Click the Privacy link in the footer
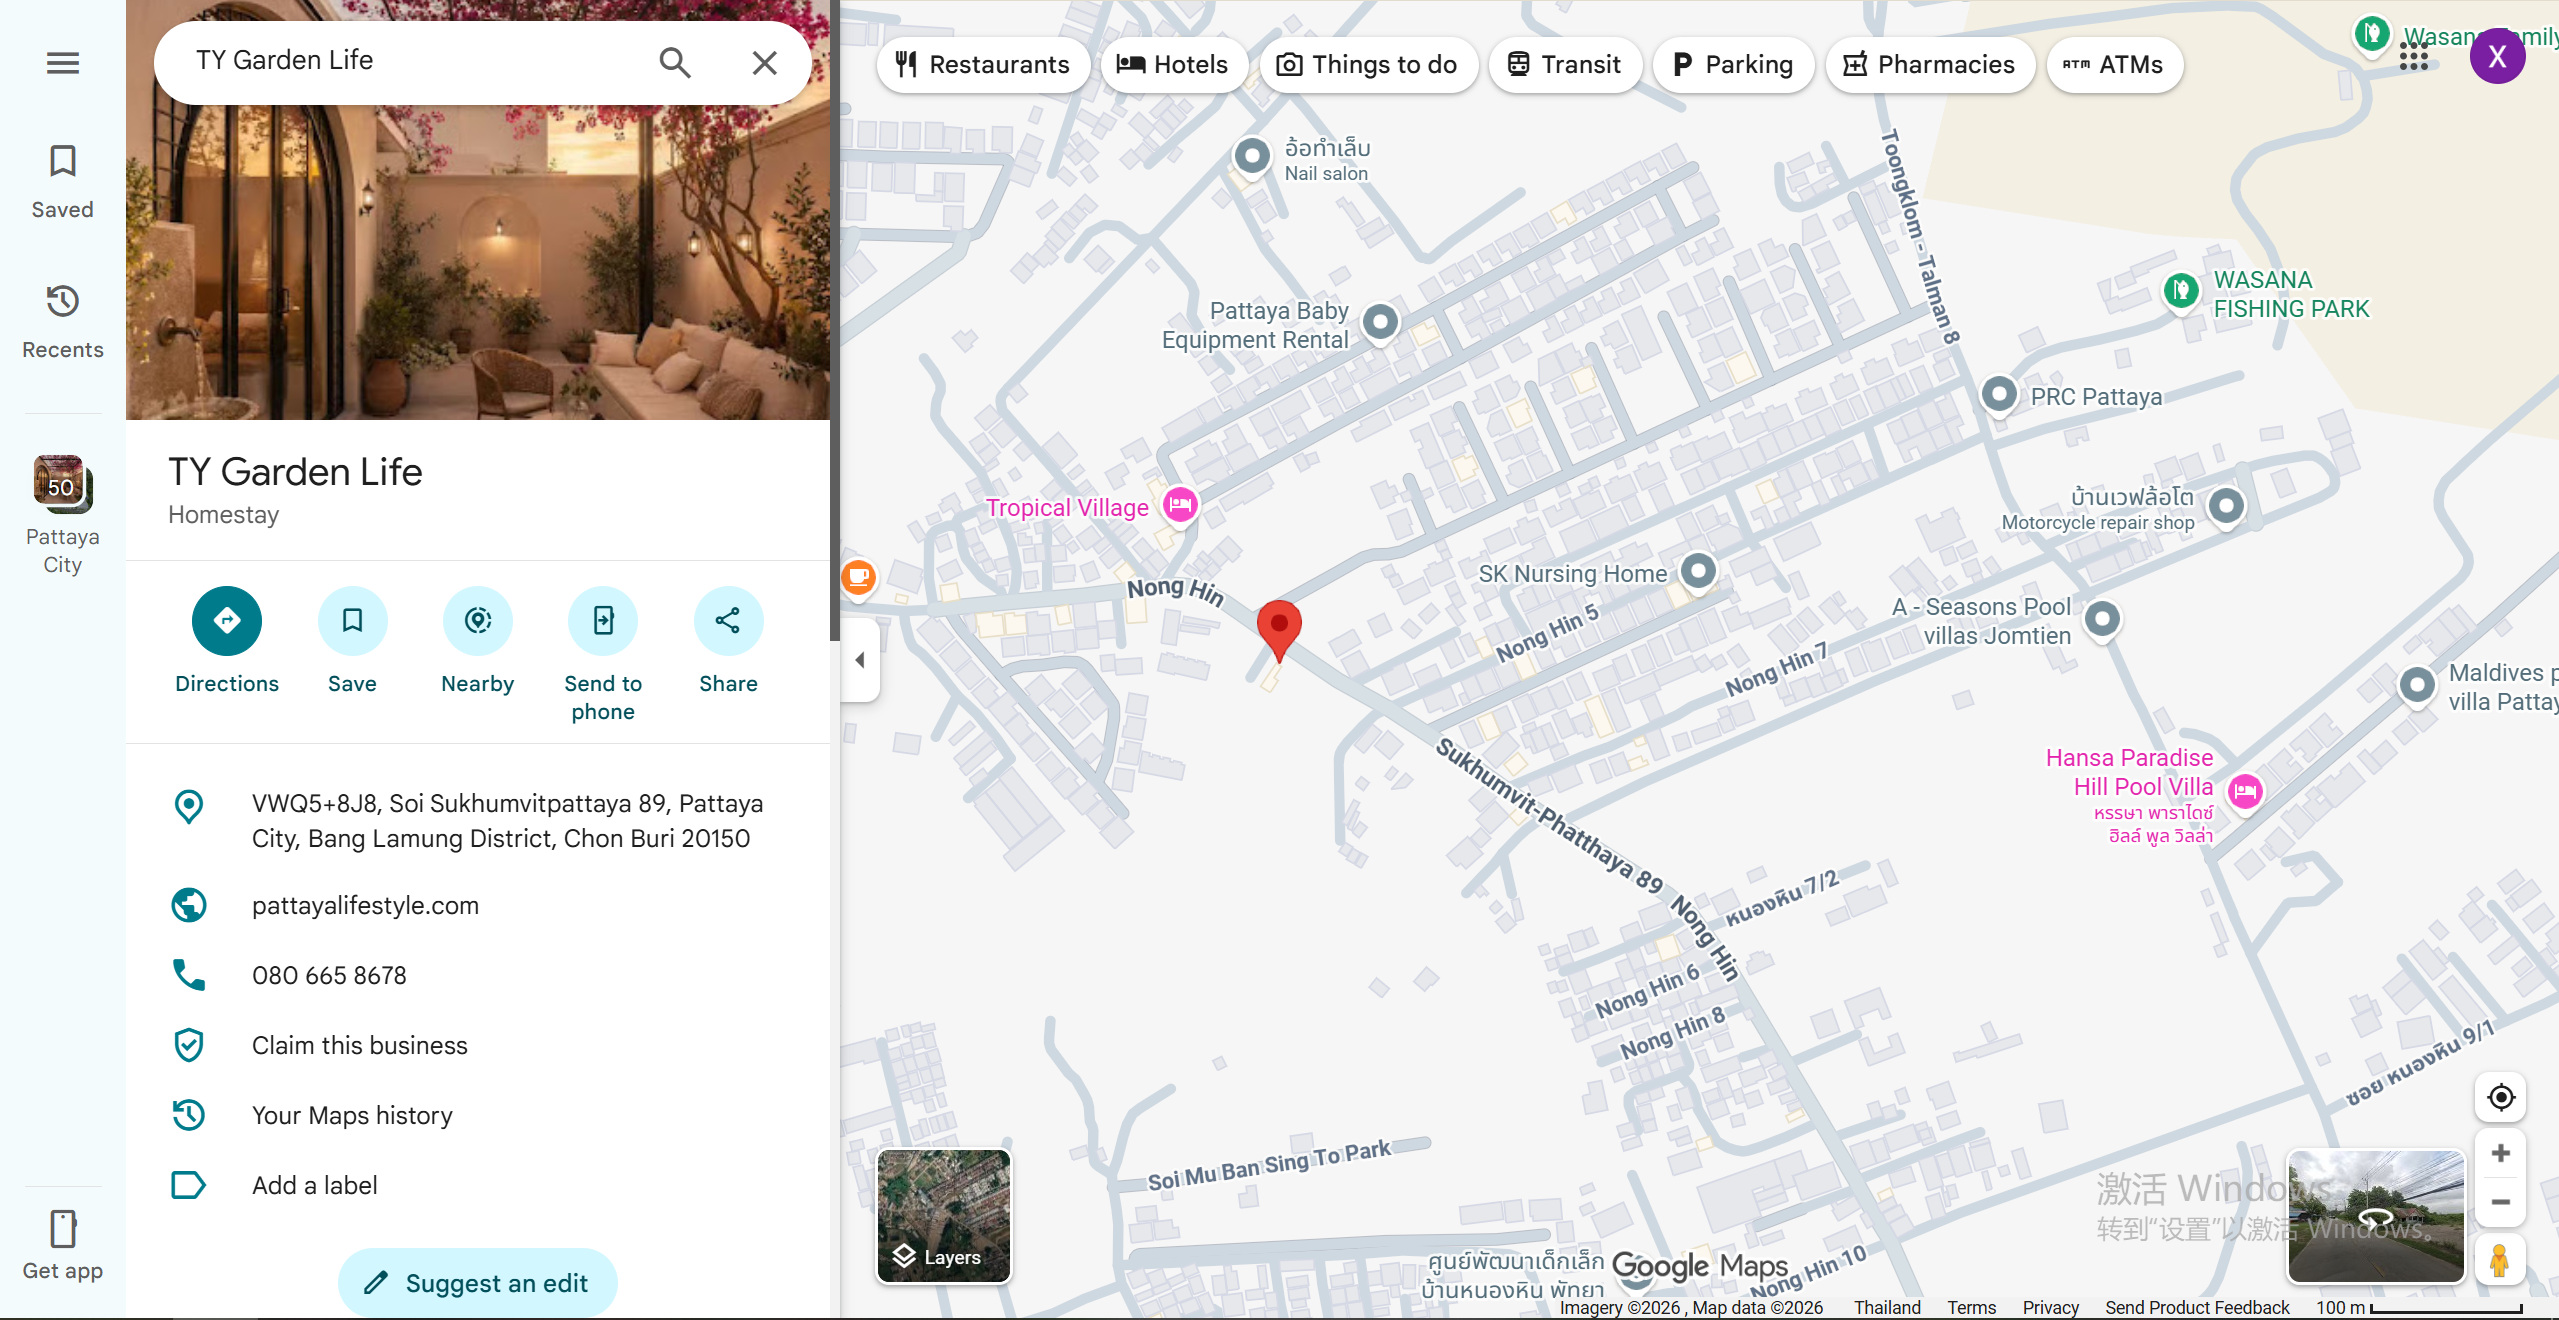 [x=2050, y=1307]
